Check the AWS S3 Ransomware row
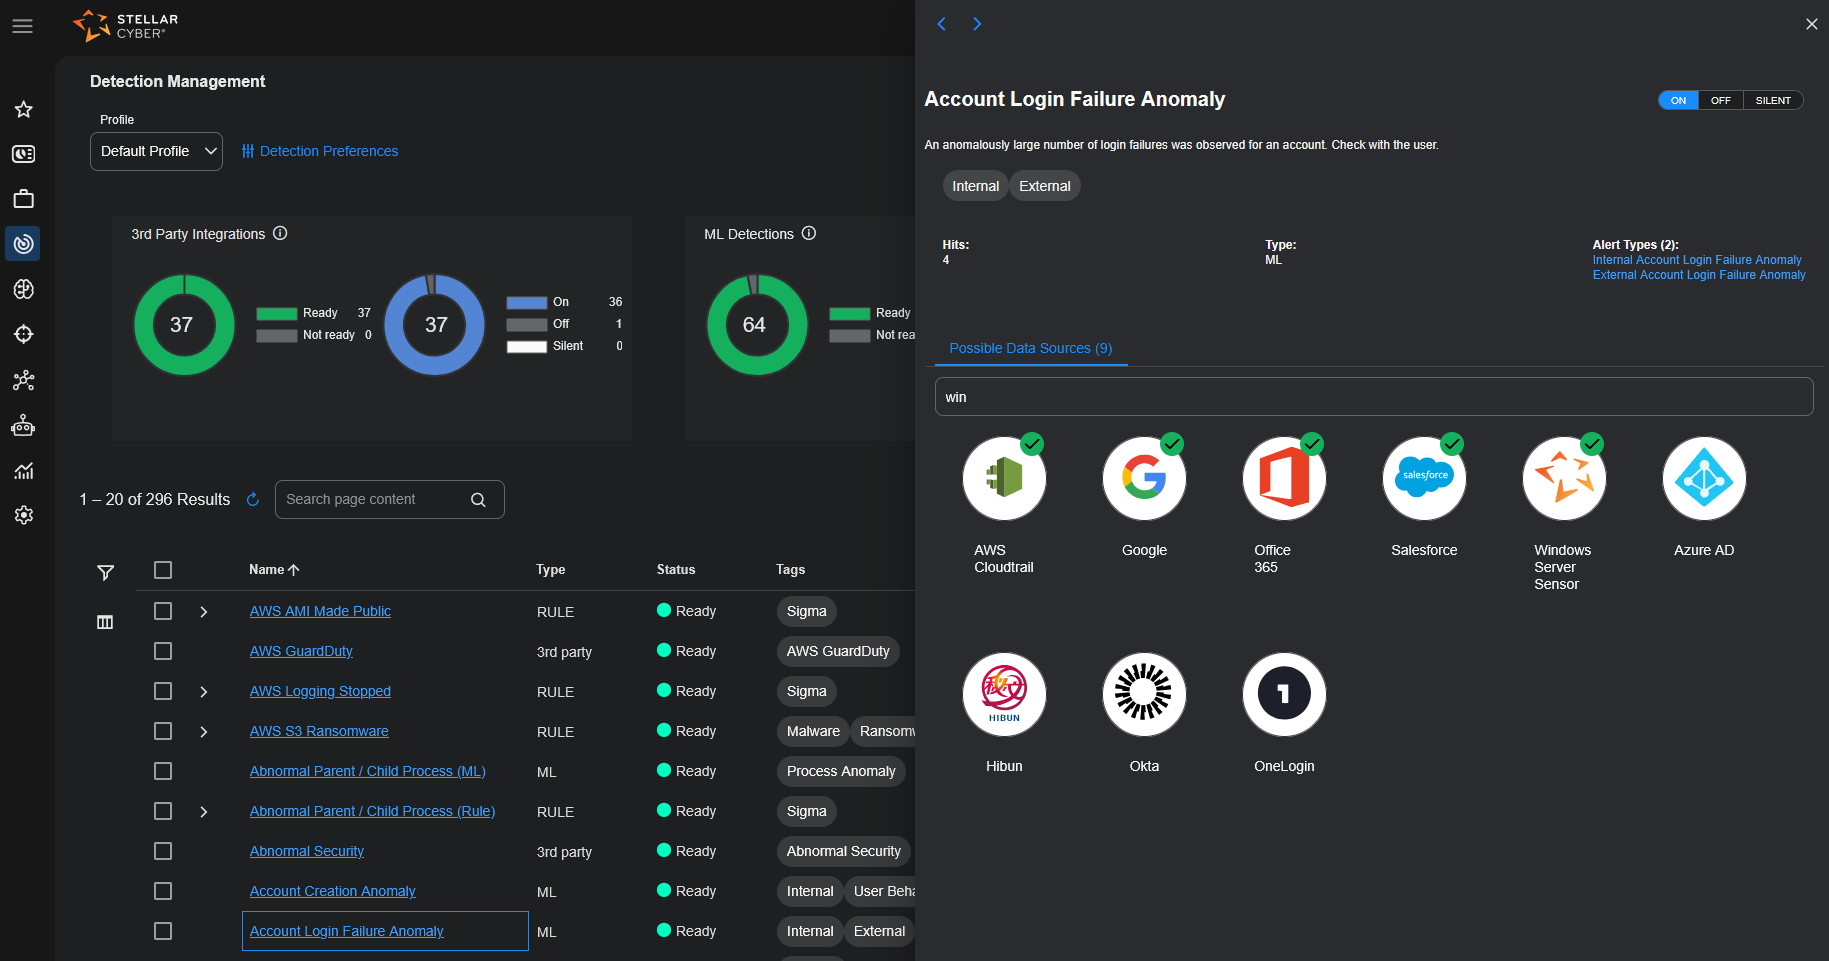The height and width of the screenshot is (961, 1829). 163,731
